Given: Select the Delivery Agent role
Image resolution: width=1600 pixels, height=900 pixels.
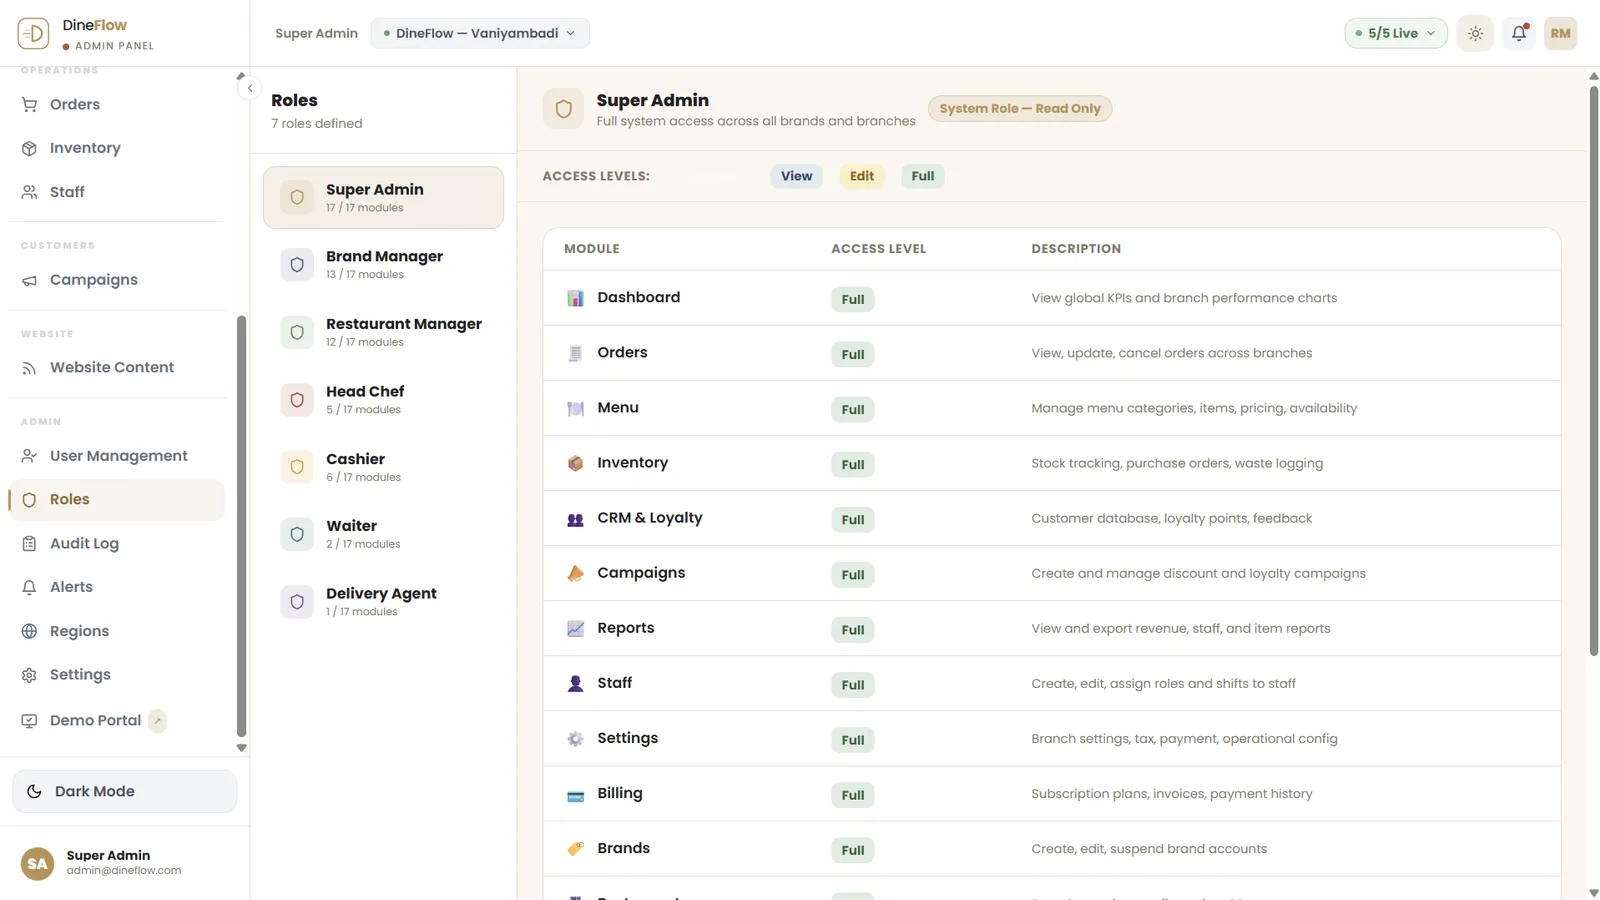Looking at the screenshot, I should point(383,602).
